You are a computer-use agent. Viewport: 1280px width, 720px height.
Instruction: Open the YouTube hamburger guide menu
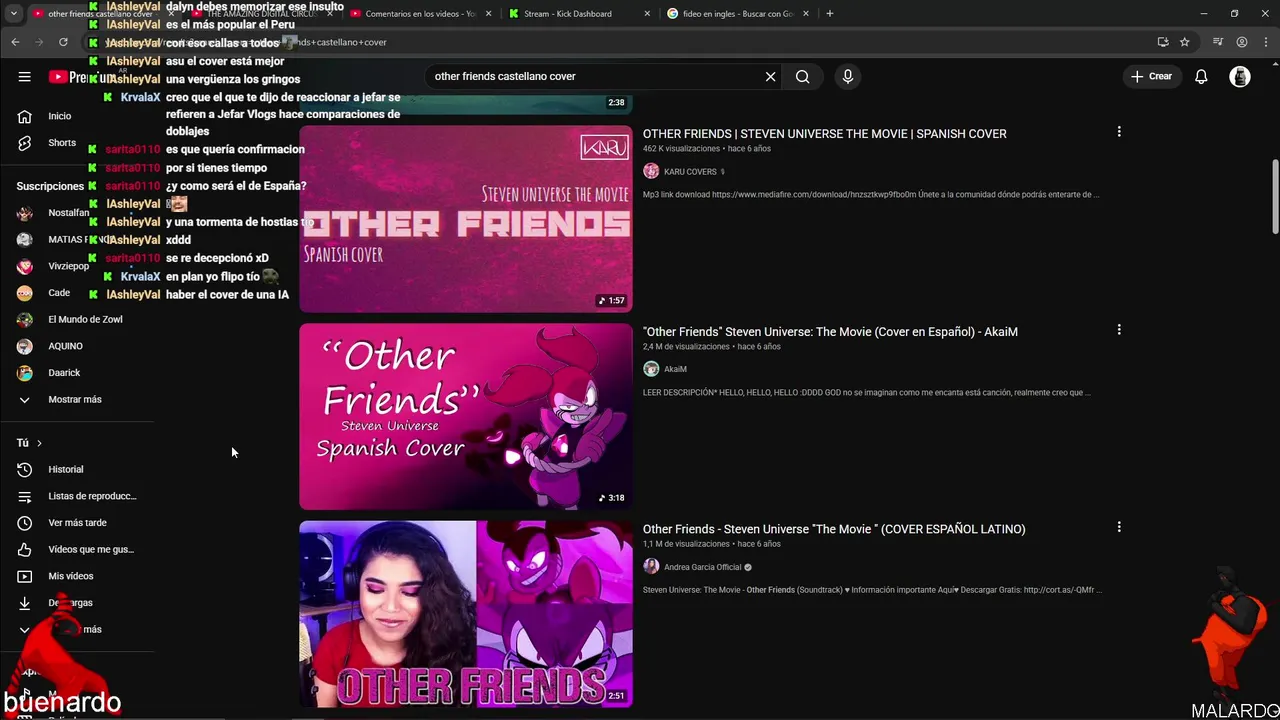tap(24, 77)
